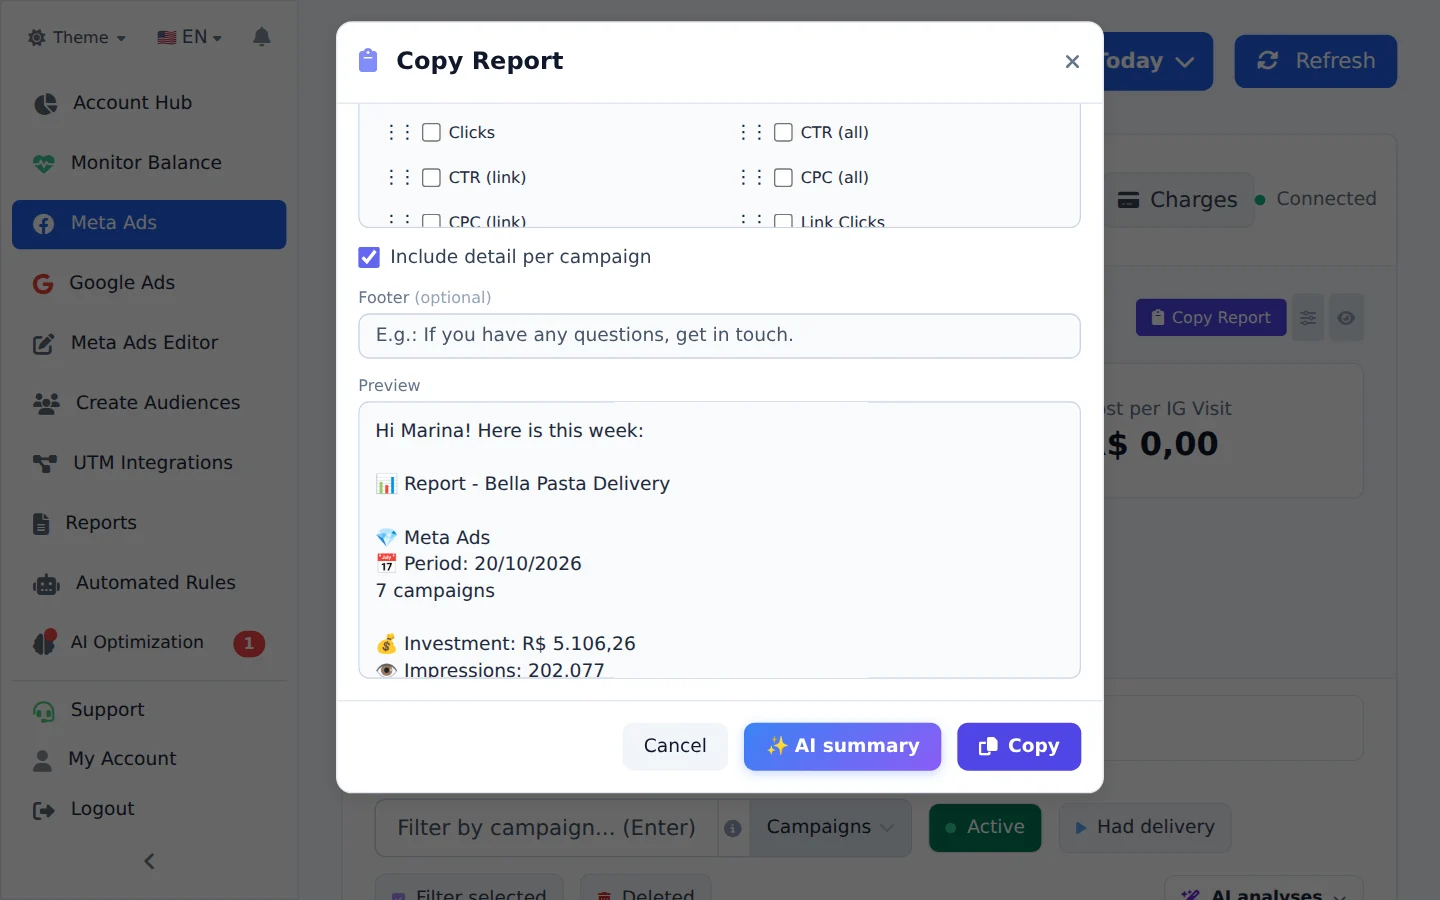Click the background Copy Report button
The width and height of the screenshot is (1440, 900).
(x=1211, y=318)
